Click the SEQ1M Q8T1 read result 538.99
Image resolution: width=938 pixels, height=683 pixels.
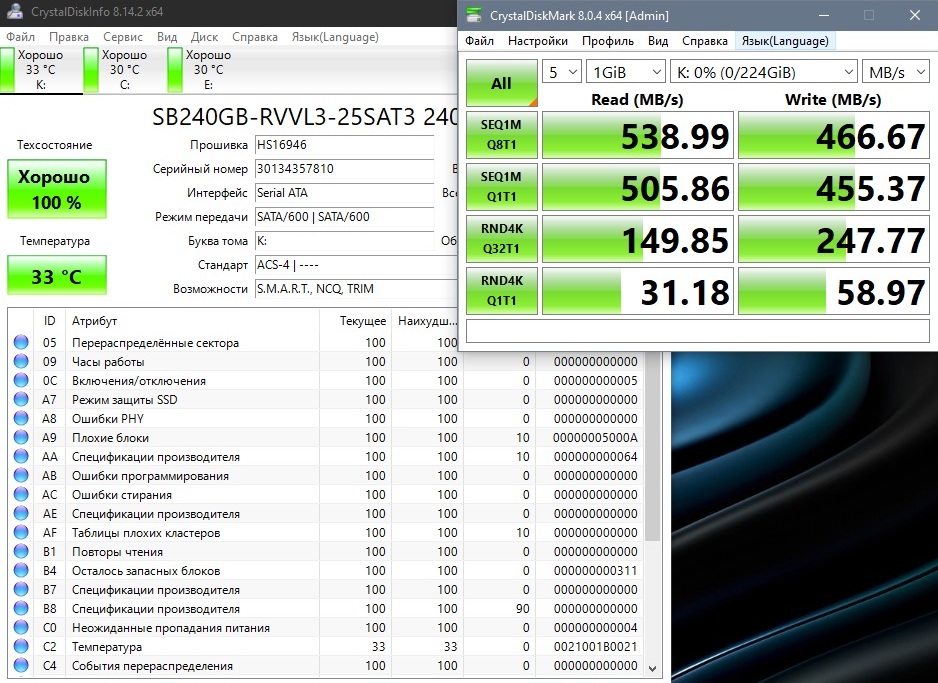click(x=638, y=135)
